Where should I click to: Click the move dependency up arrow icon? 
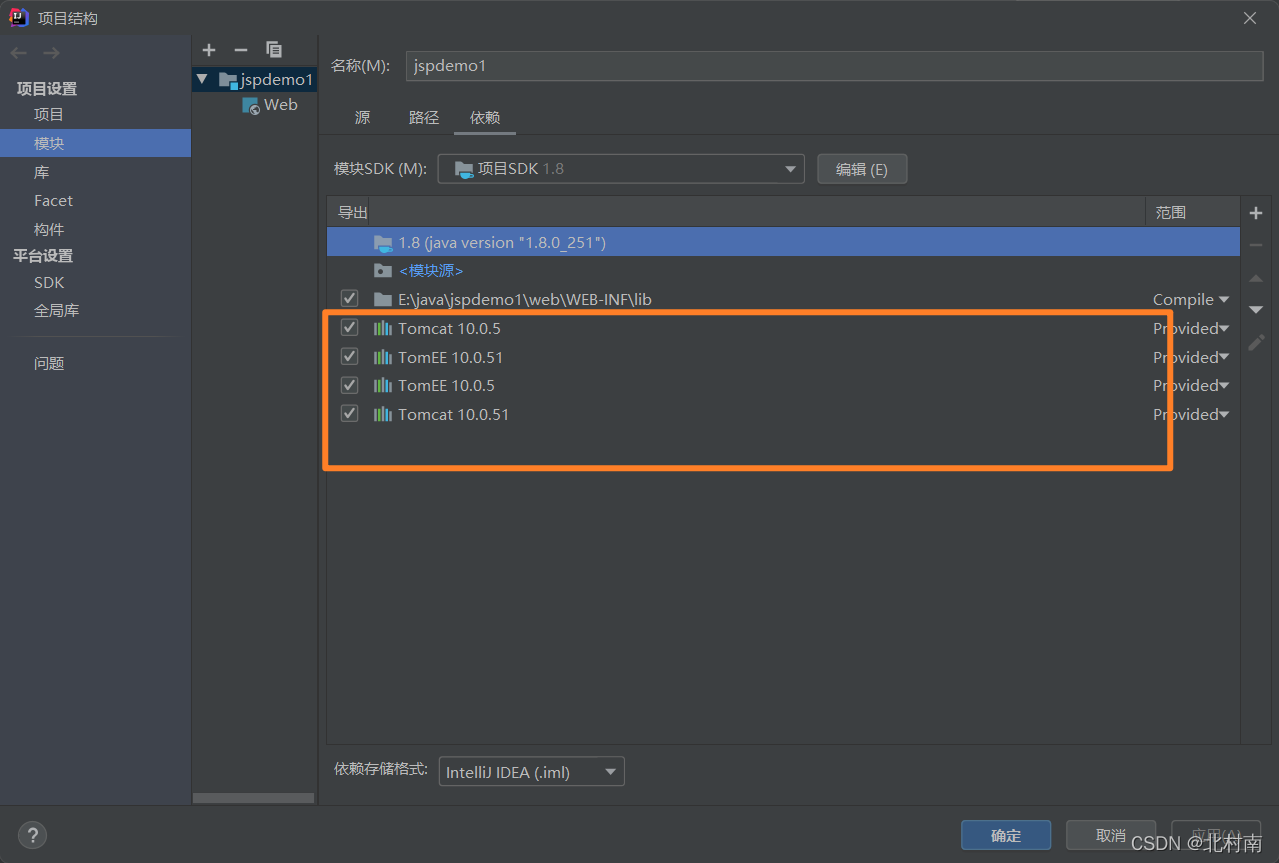[1255, 278]
